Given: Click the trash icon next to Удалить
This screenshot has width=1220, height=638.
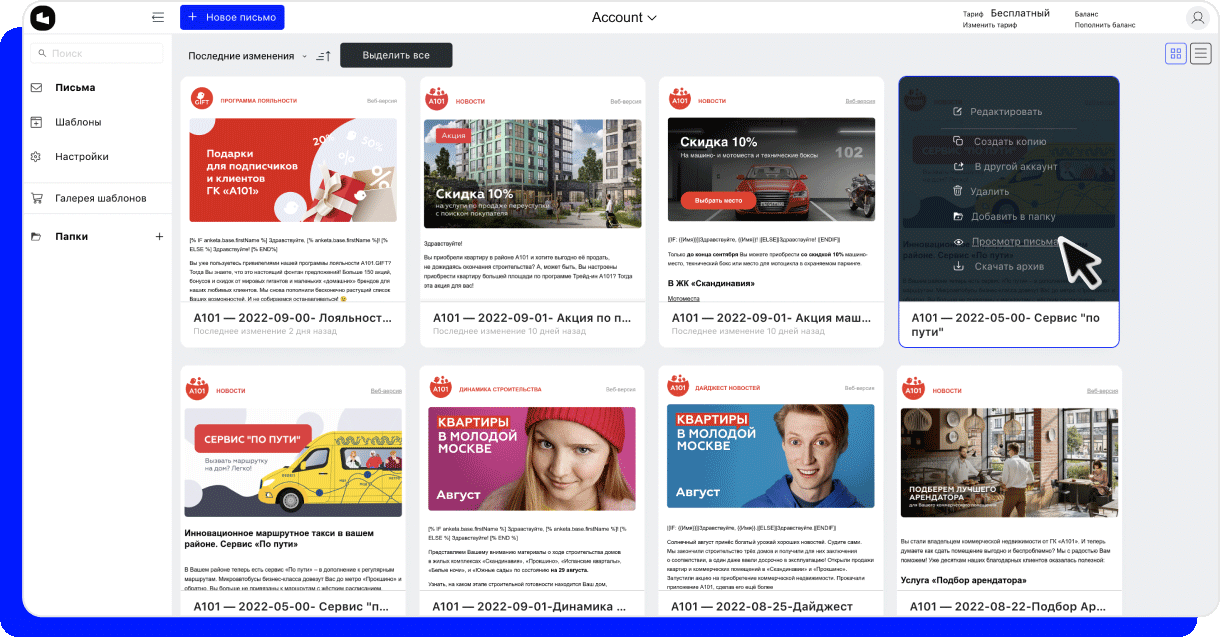Looking at the screenshot, I should coord(958,191).
